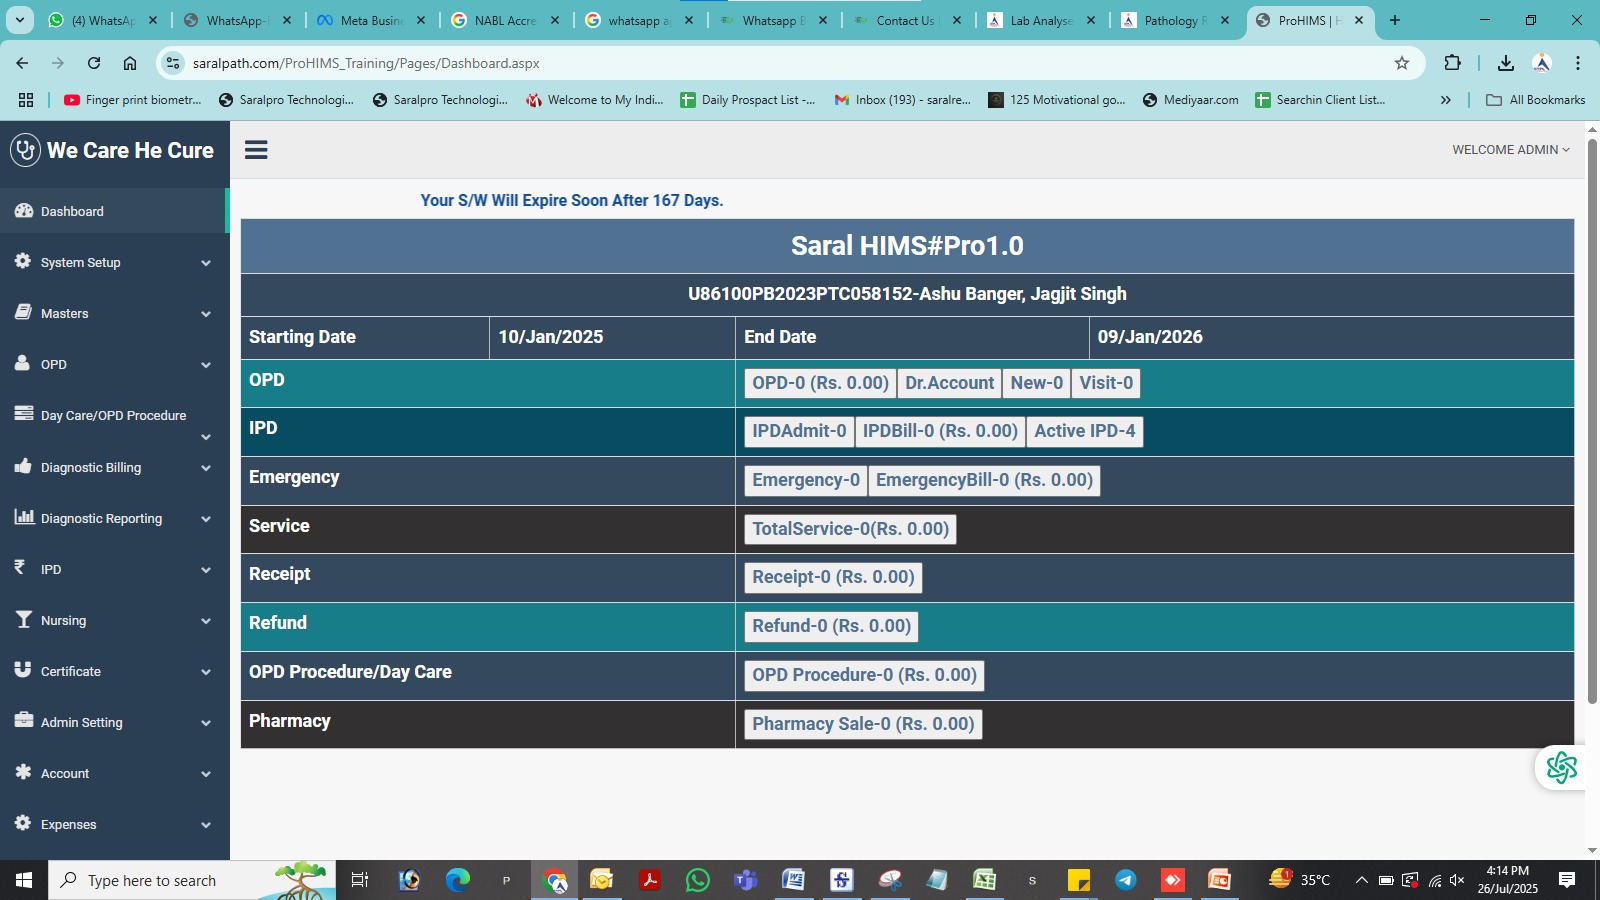Click the Diagnostic Reporting chart icon
This screenshot has height=900, width=1600.
pos(24,517)
